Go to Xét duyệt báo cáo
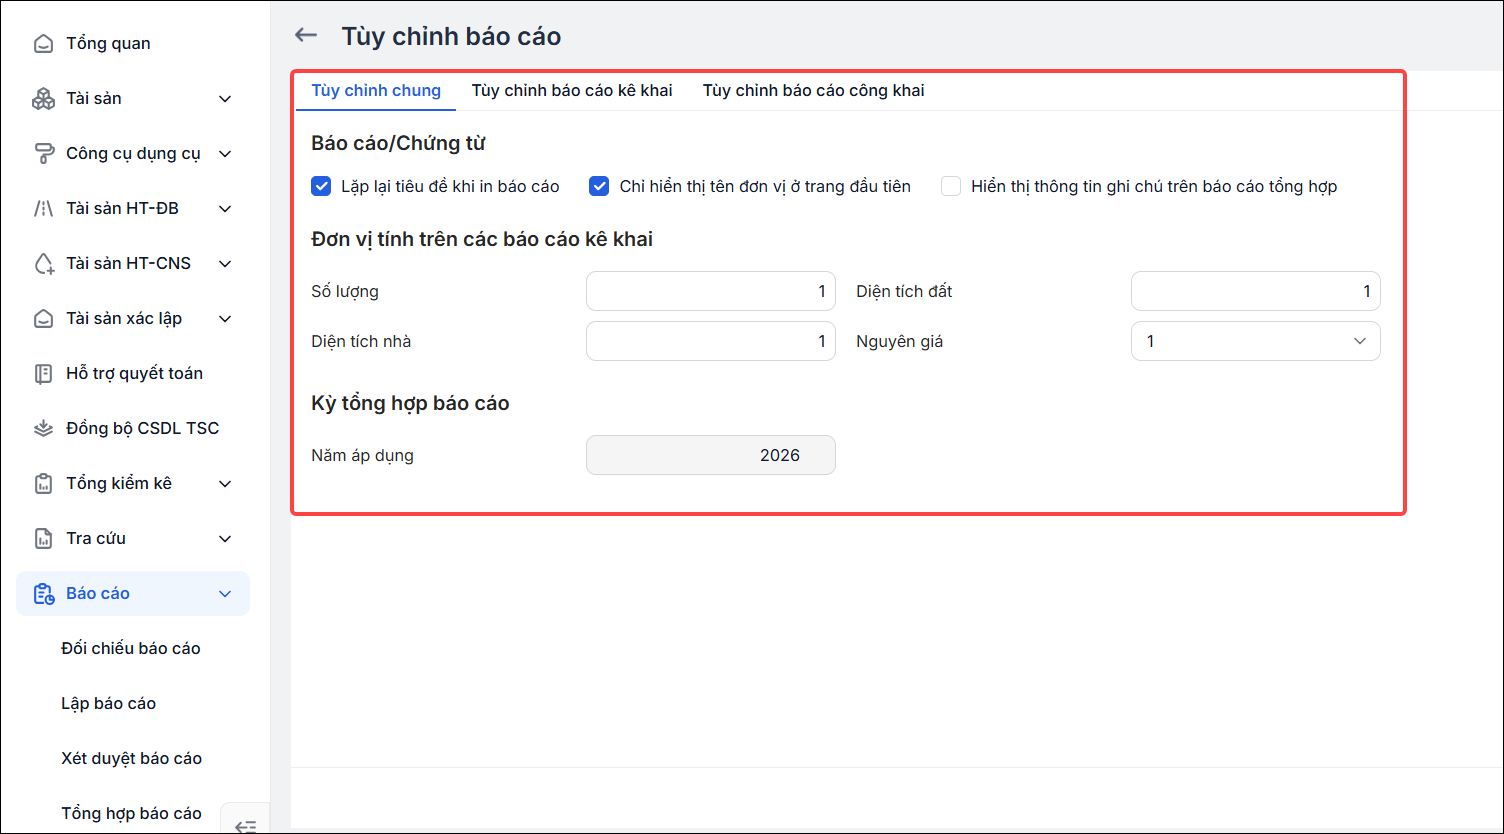 [x=131, y=758]
